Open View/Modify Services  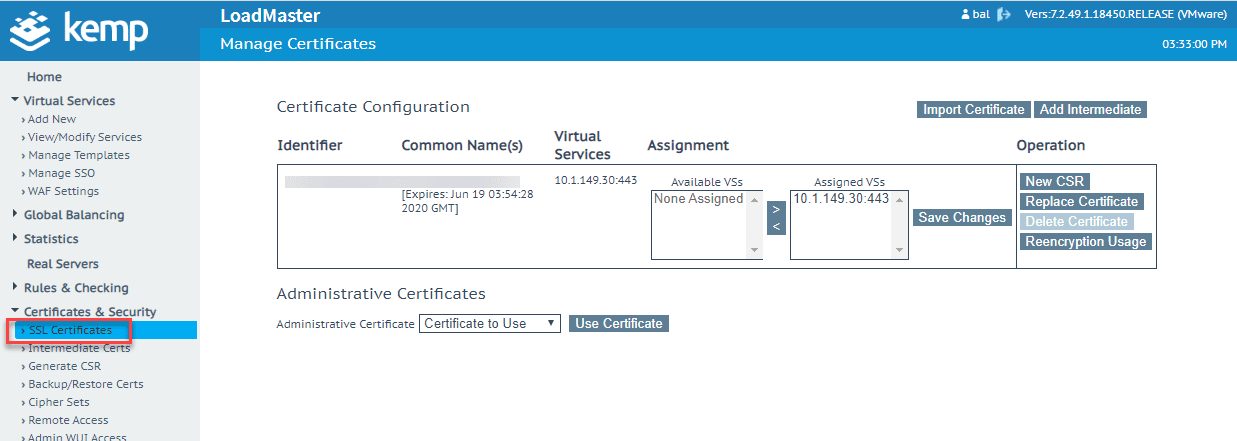point(84,137)
